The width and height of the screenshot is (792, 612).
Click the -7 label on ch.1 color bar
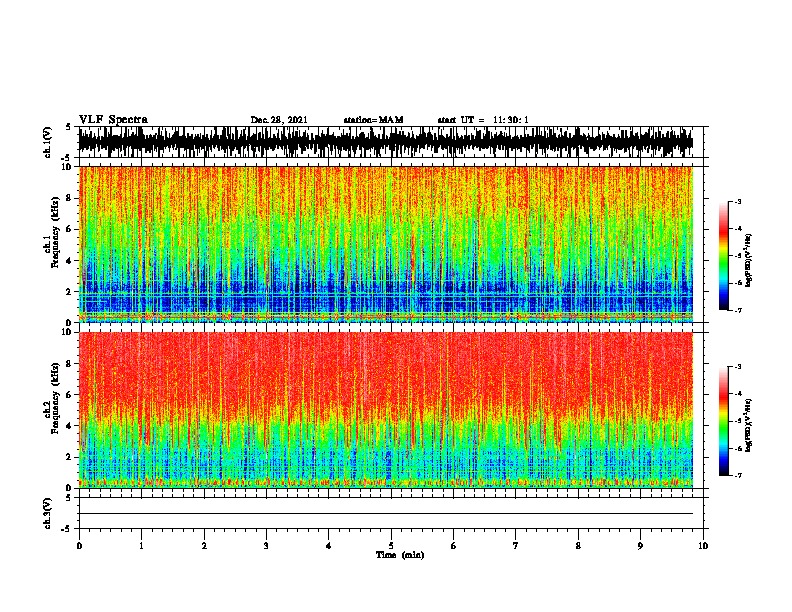click(x=737, y=310)
